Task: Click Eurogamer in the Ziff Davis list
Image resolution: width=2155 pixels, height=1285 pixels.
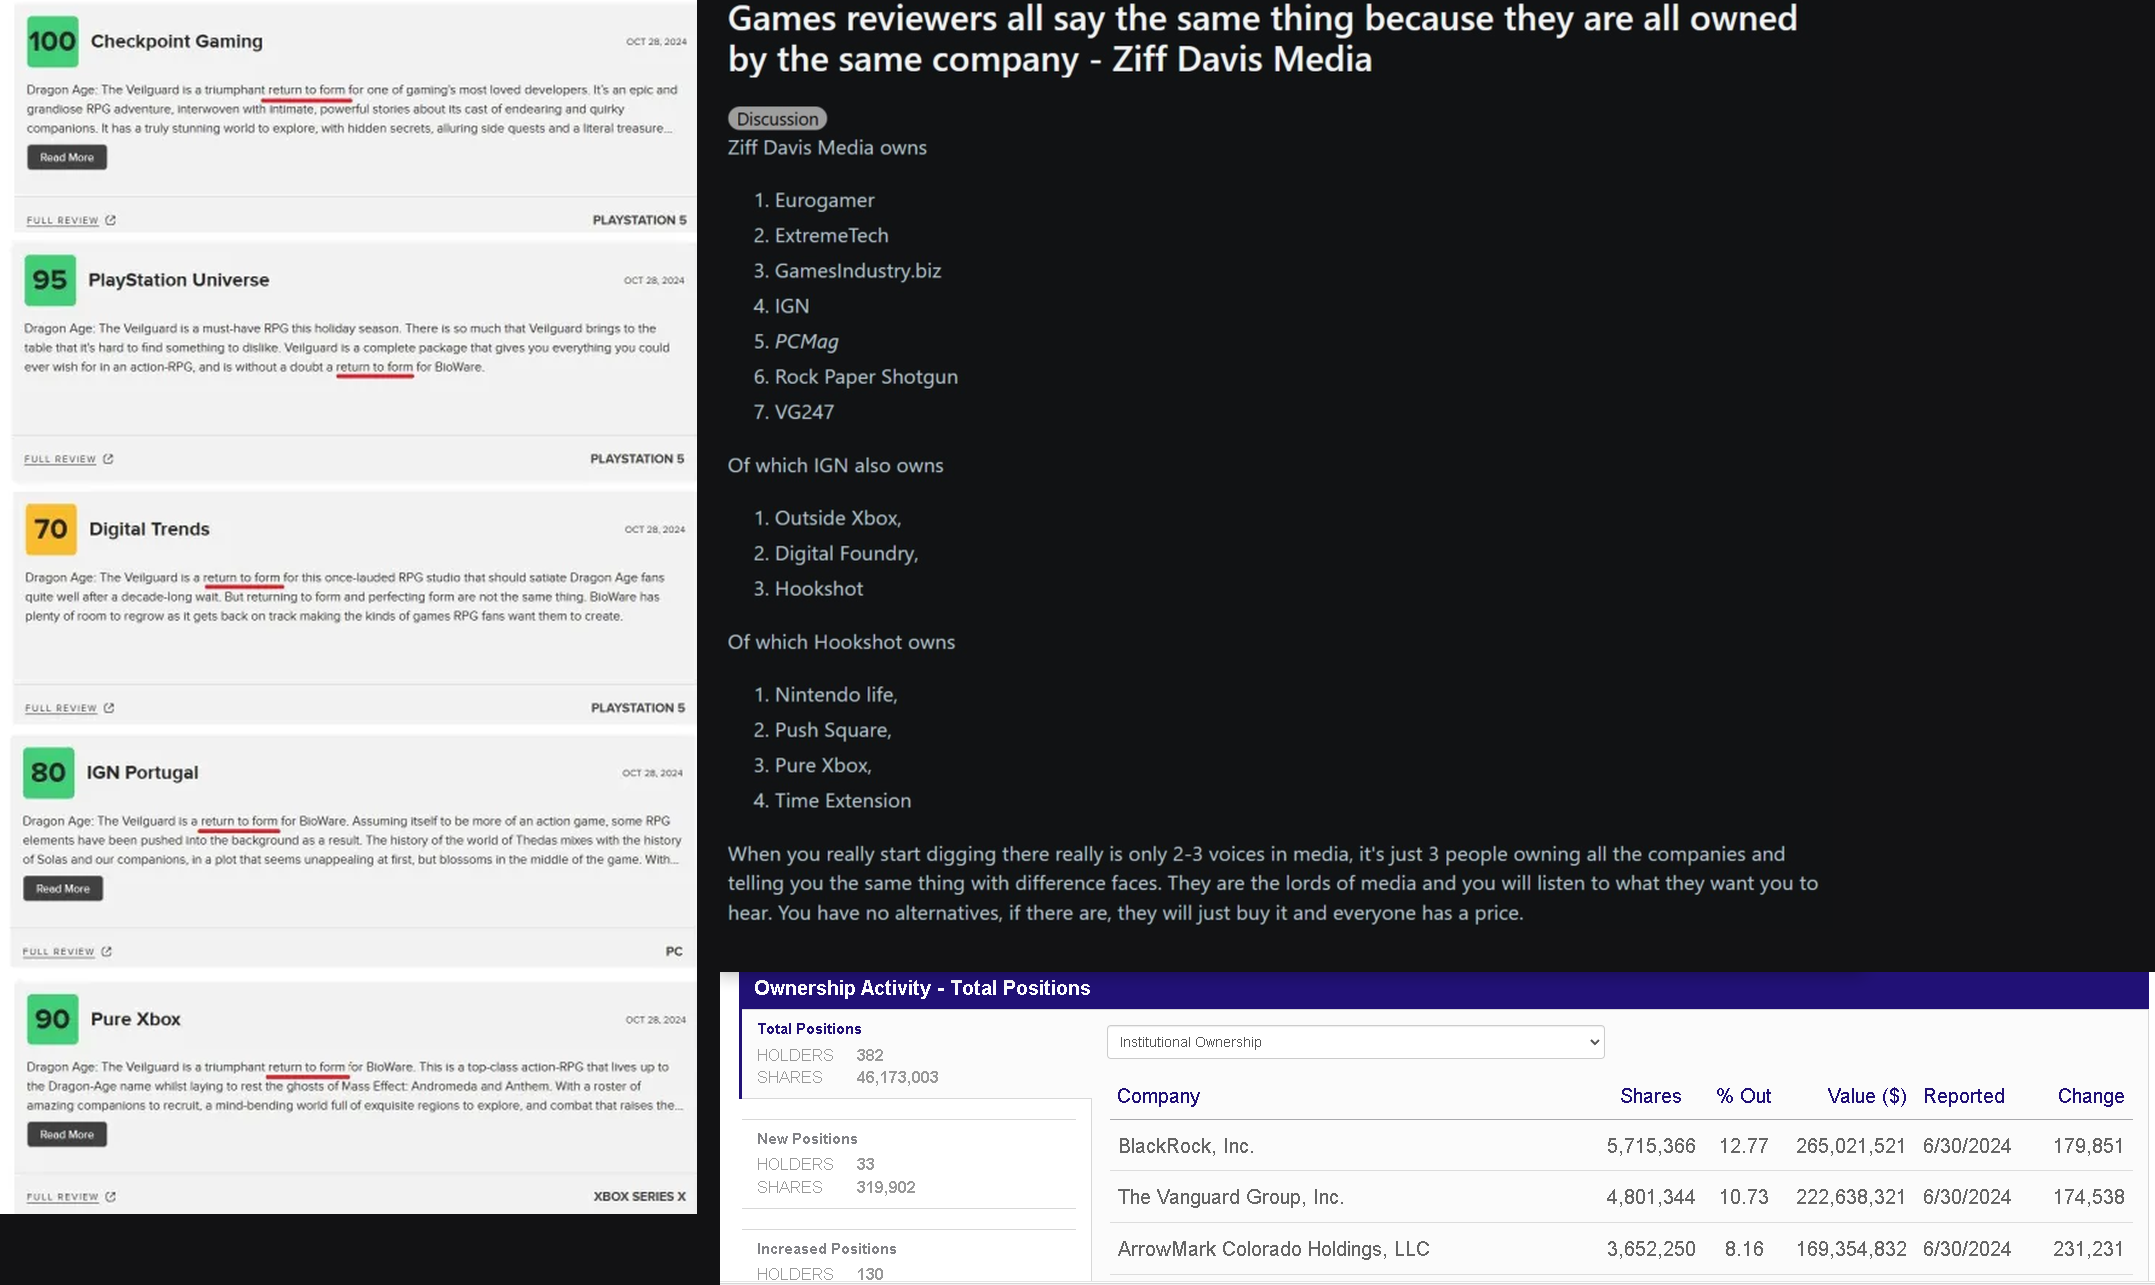Action: click(x=824, y=200)
